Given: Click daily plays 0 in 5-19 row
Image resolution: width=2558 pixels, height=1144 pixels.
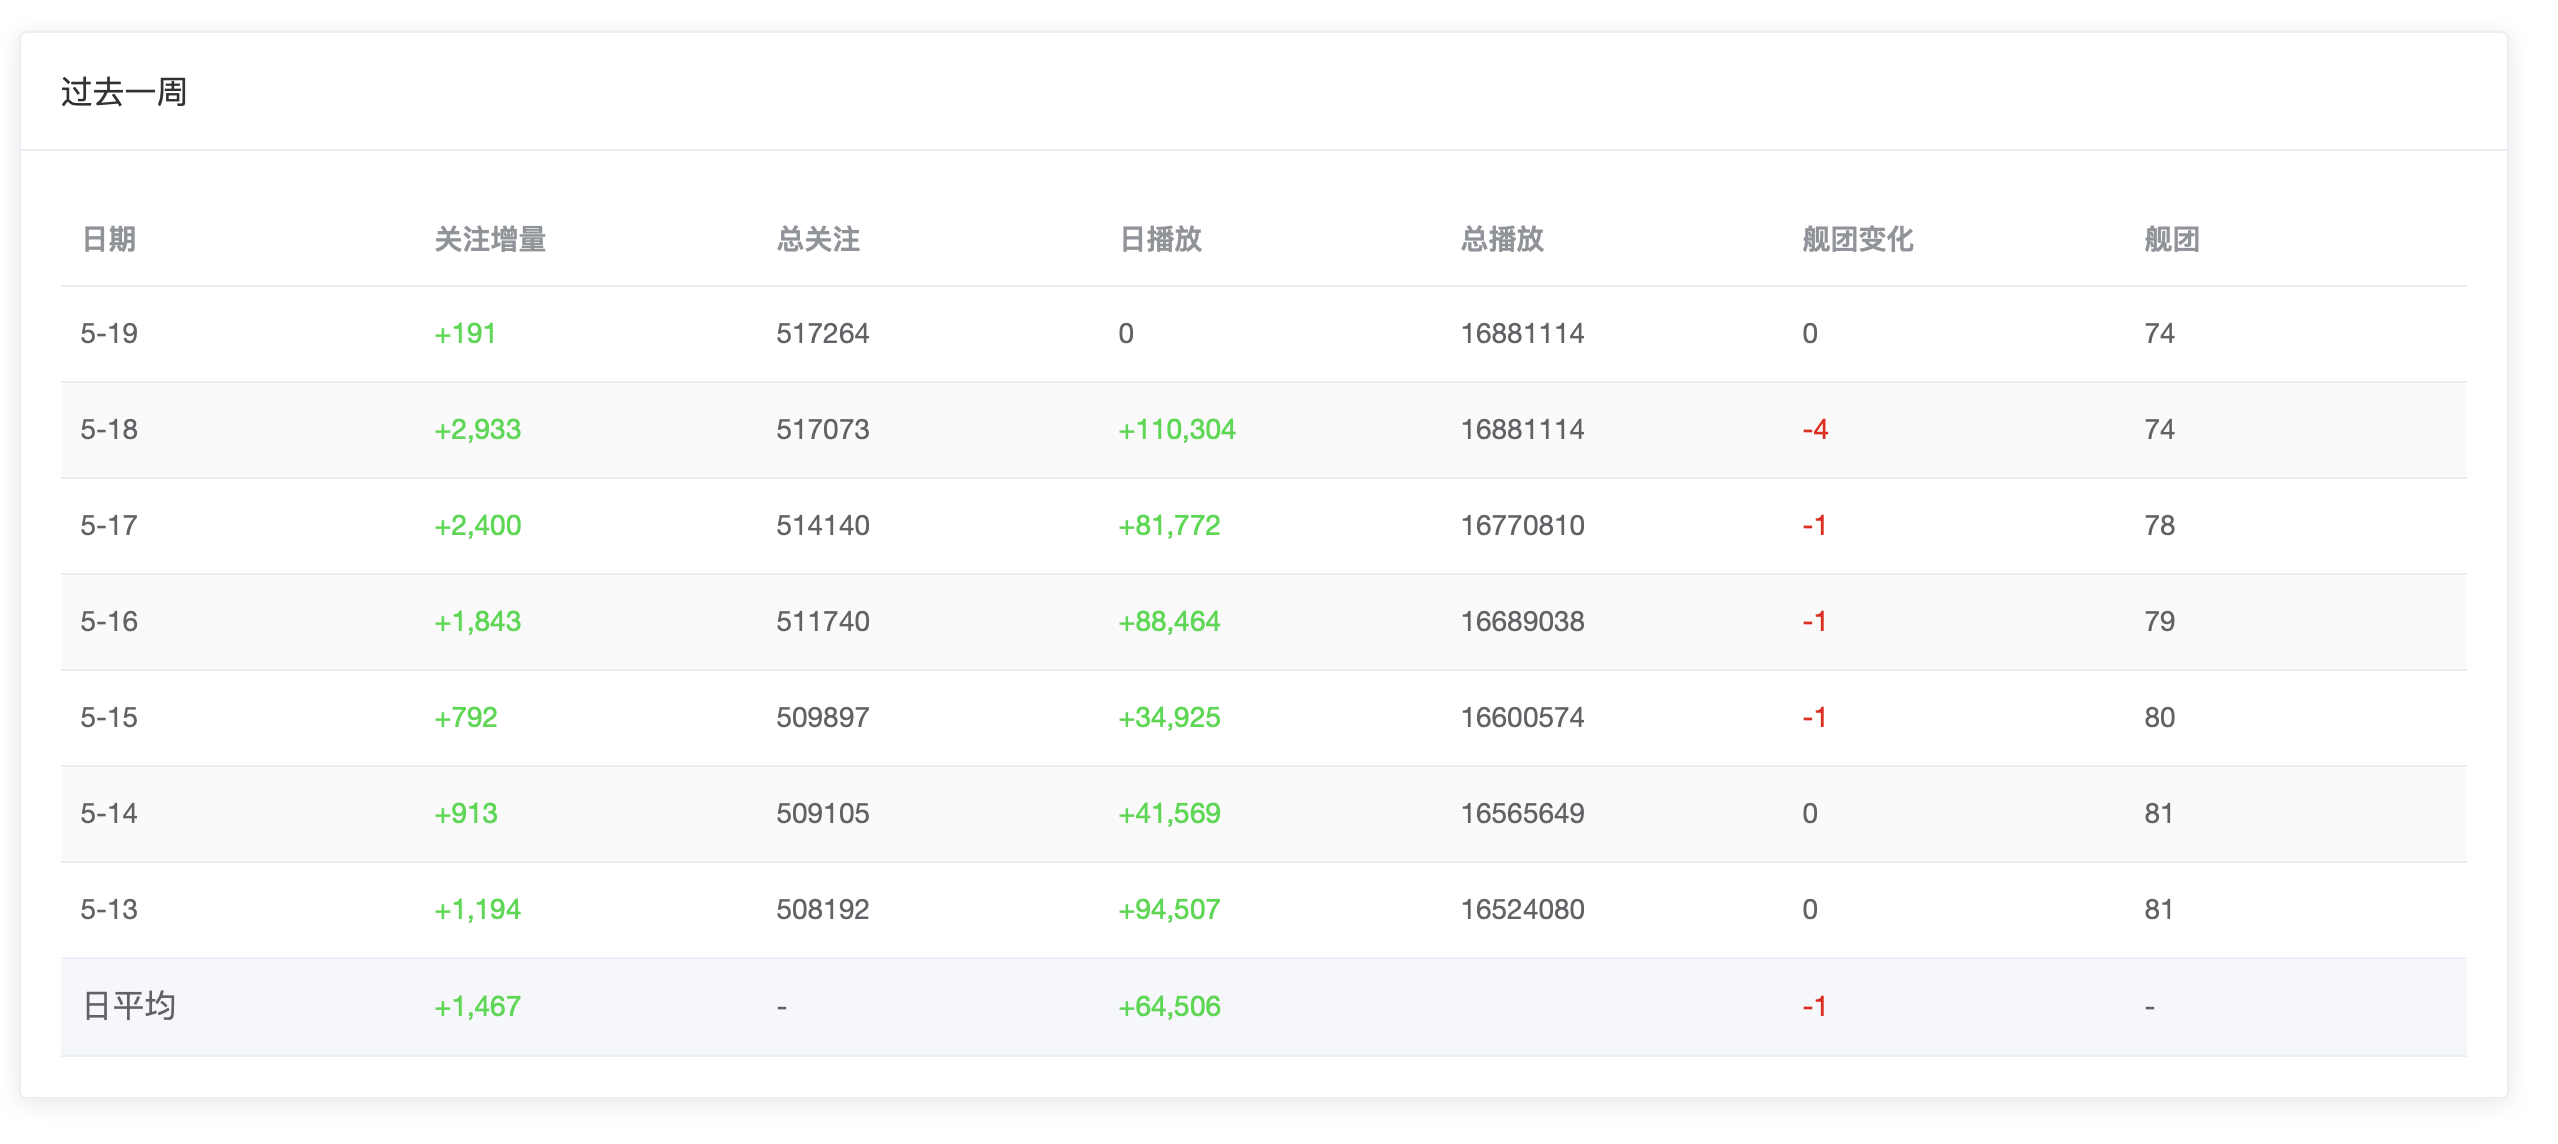Looking at the screenshot, I should [1126, 333].
